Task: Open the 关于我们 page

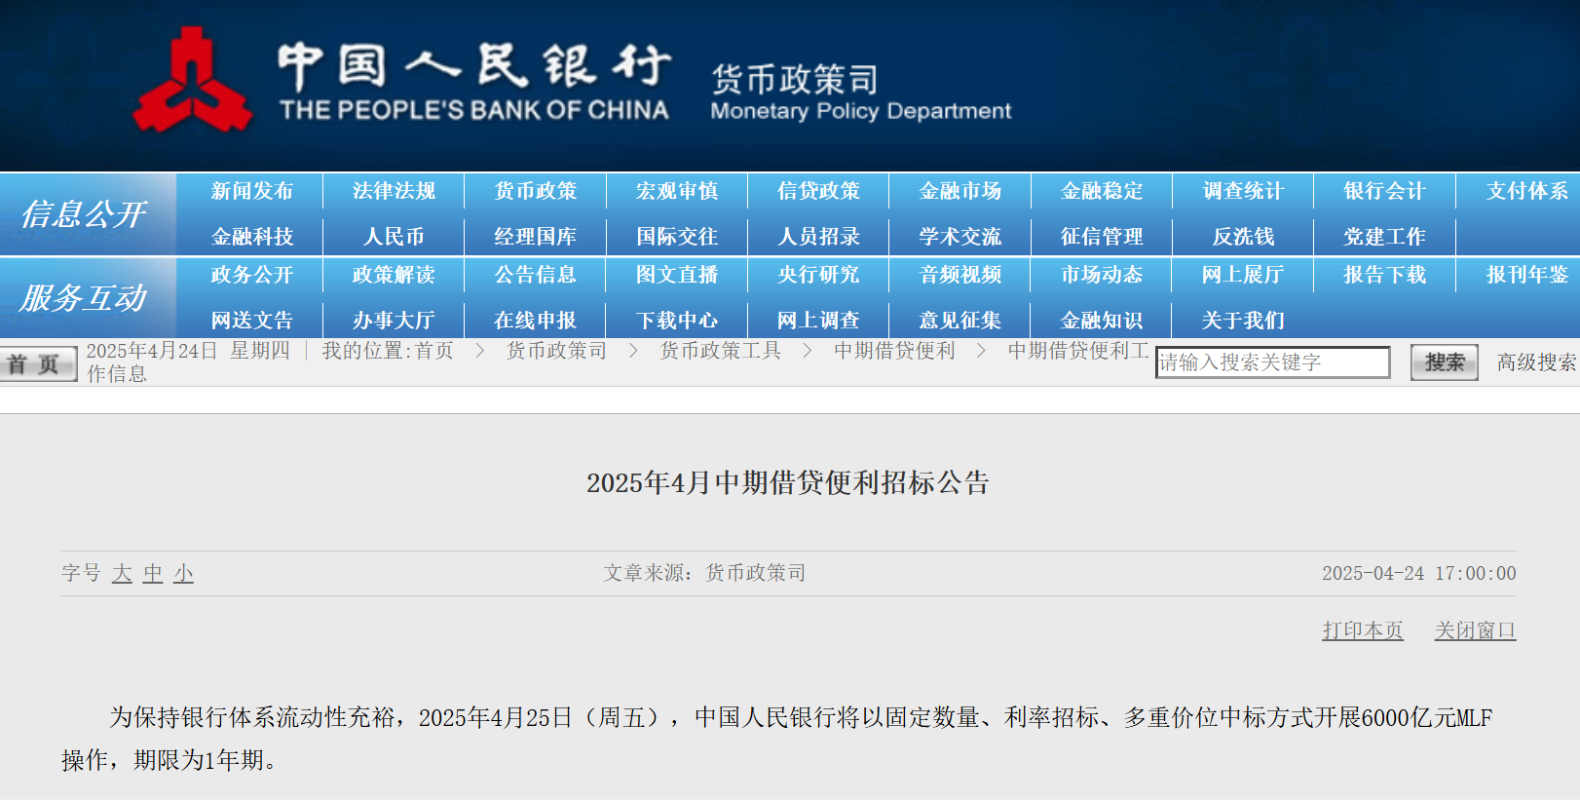Action: pos(1243,321)
